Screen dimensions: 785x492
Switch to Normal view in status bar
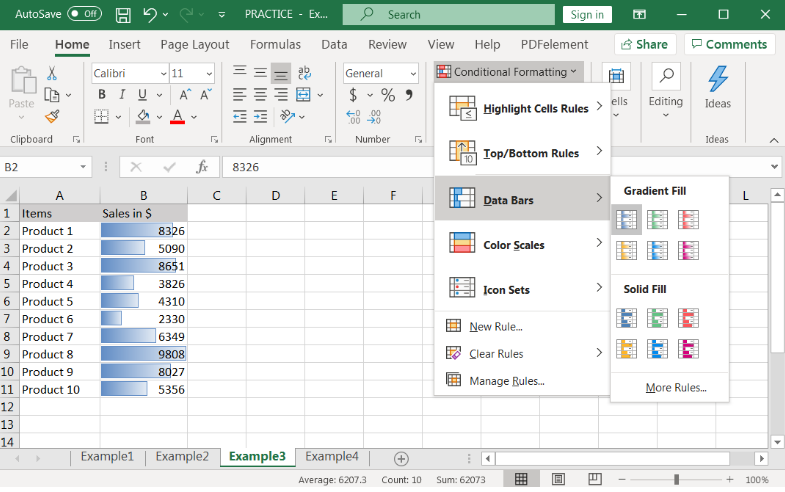[x=521, y=479]
